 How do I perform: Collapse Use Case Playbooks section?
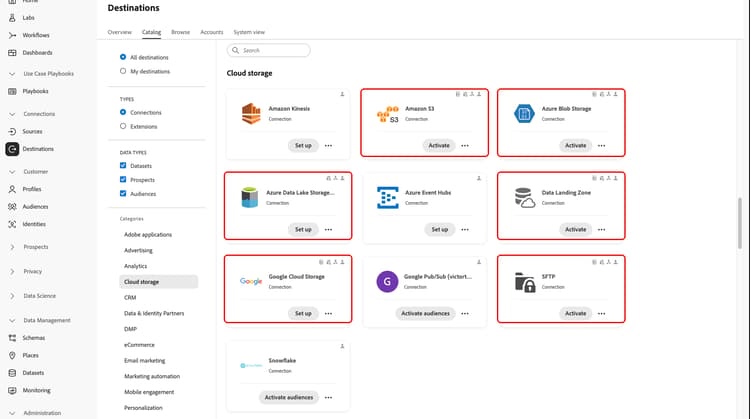[12, 74]
